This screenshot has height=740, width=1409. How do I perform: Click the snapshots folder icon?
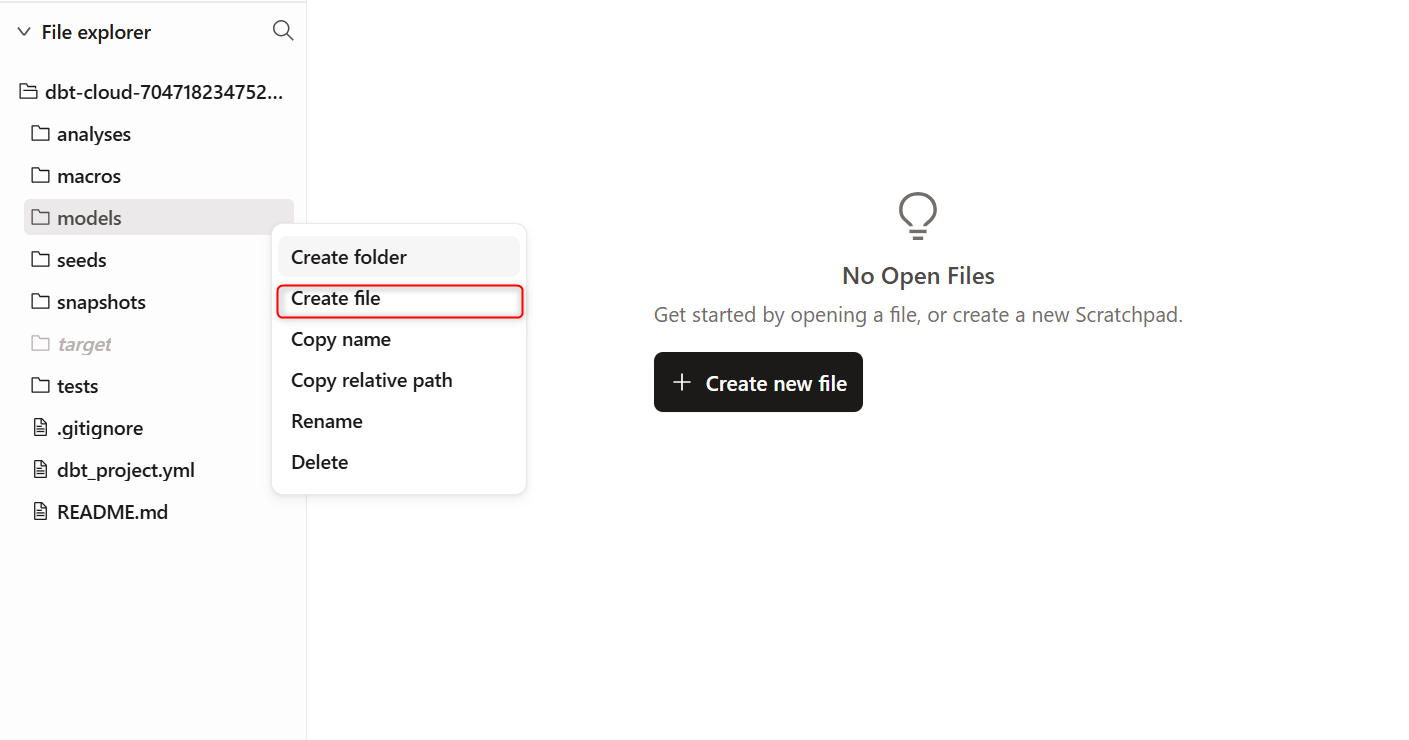coord(40,301)
